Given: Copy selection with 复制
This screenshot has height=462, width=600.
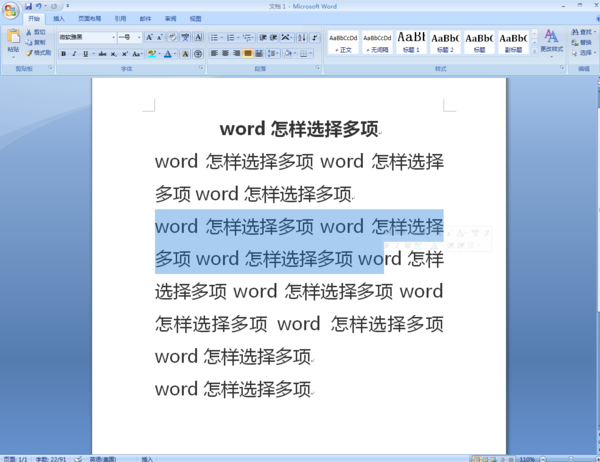Looking at the screenshot, I should [36, 42].
